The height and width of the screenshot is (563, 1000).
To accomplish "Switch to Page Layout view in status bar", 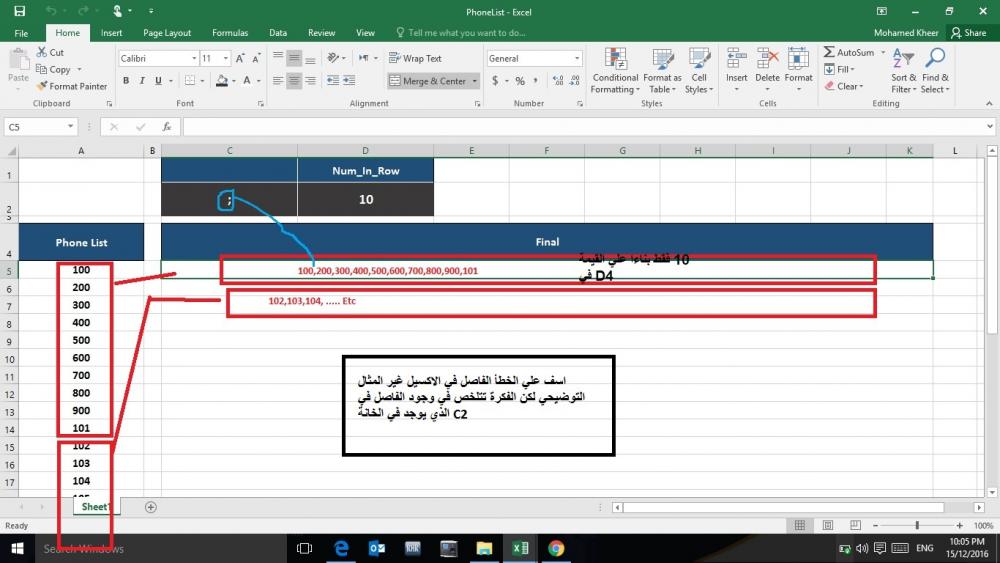I will tap(828, 525).
